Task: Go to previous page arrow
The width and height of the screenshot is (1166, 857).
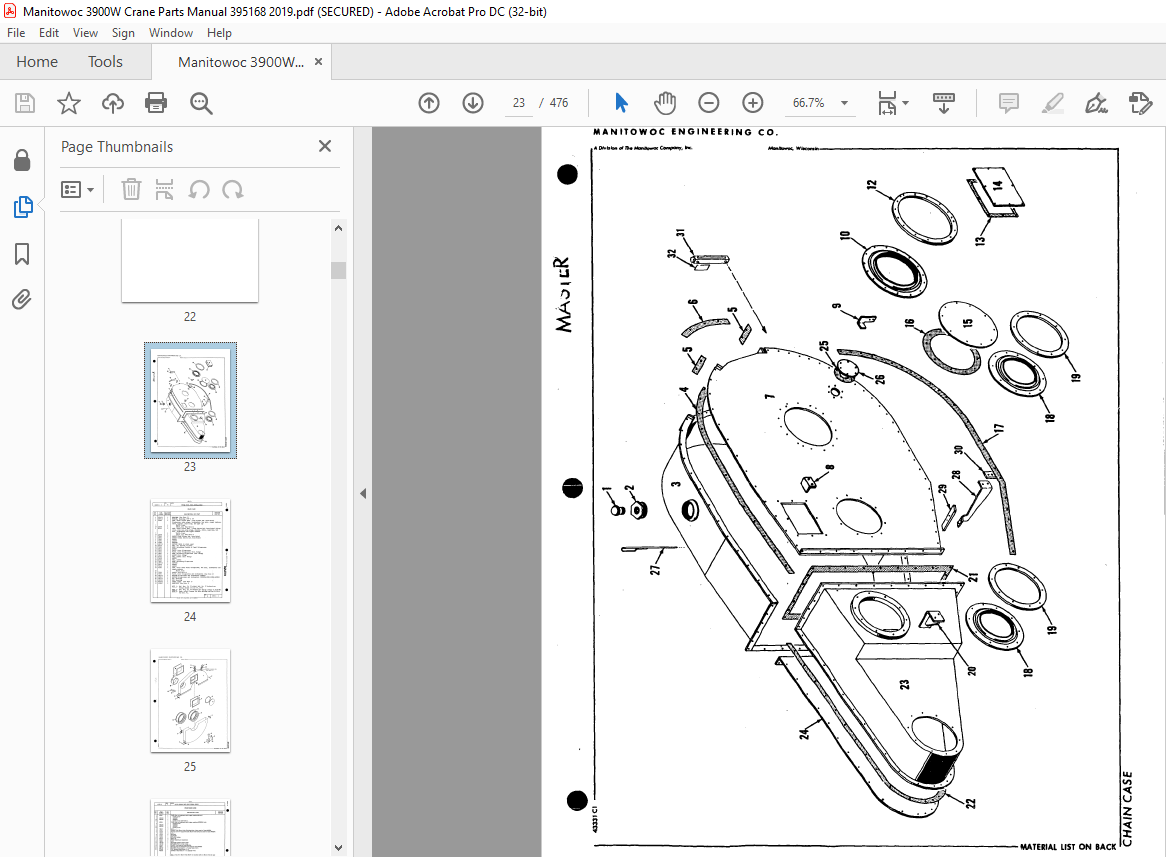Action: (429, 103)
